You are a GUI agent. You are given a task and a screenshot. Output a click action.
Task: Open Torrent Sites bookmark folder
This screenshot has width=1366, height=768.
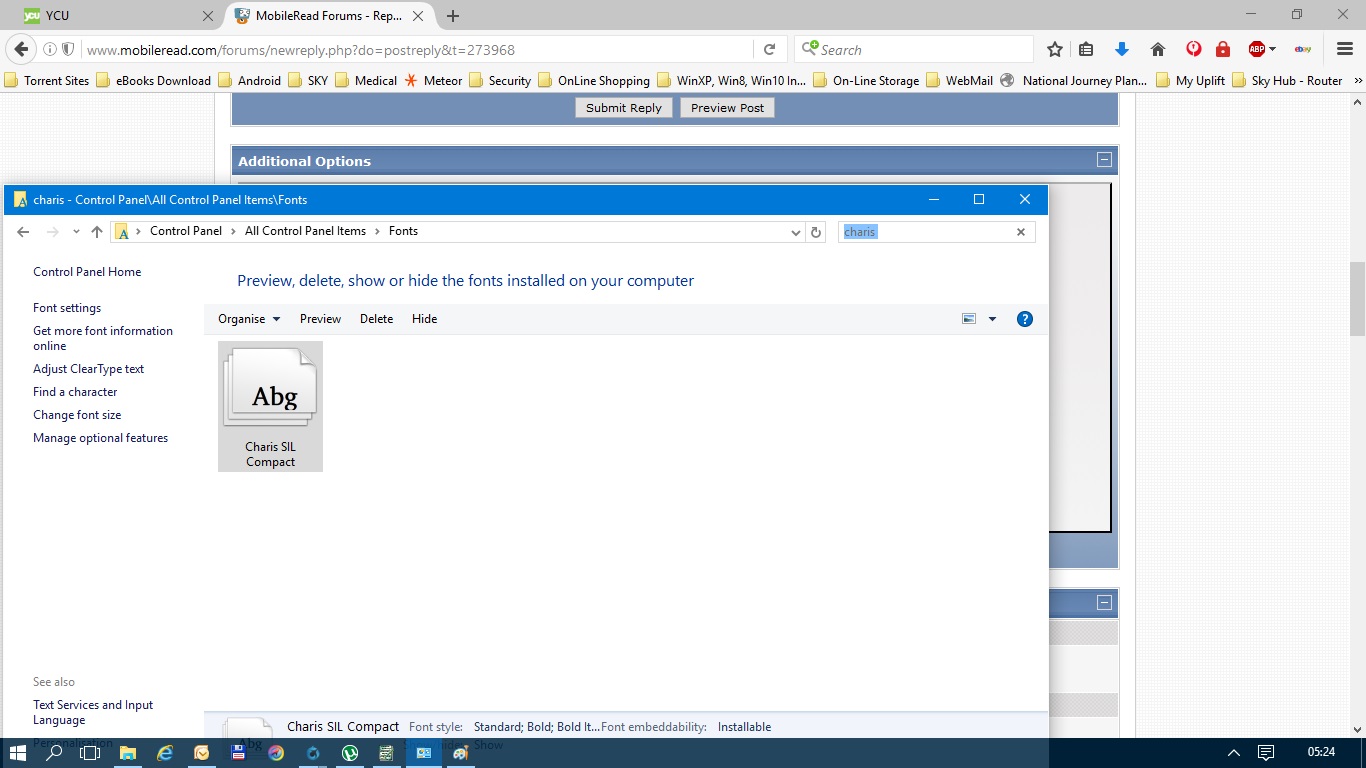coord(47,80)
